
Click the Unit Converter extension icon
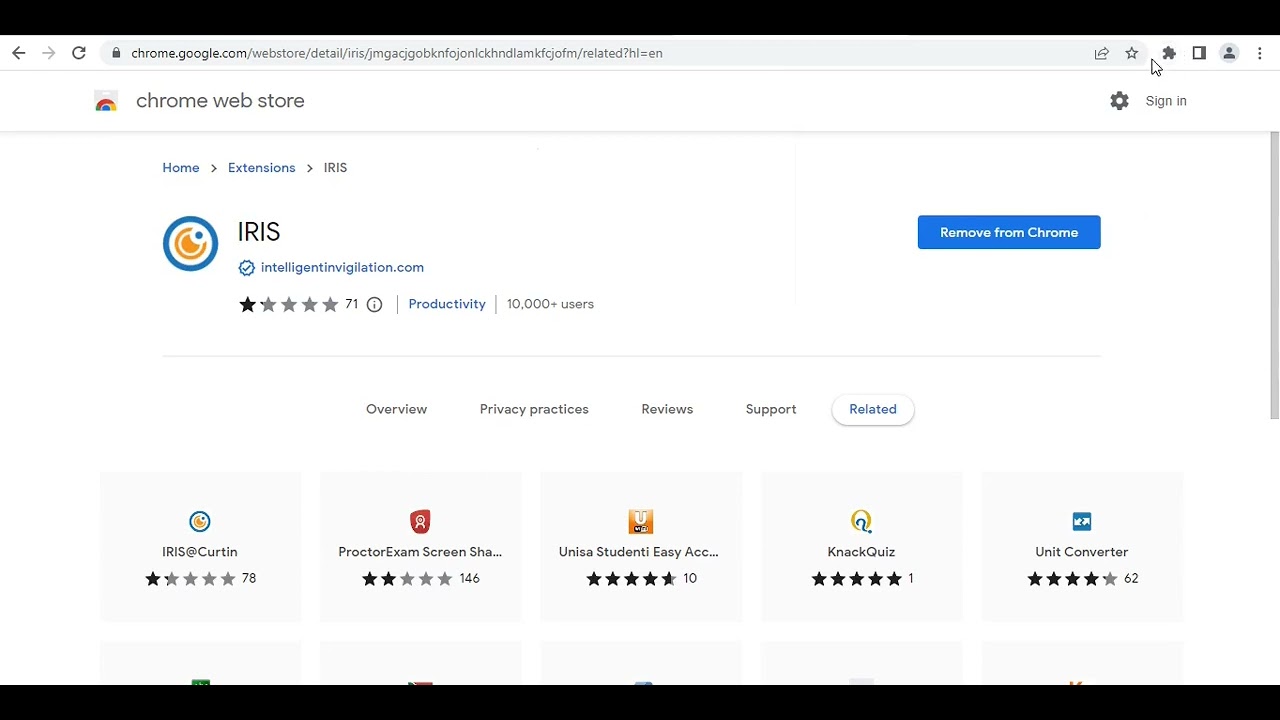click(x=1082, y=521)
